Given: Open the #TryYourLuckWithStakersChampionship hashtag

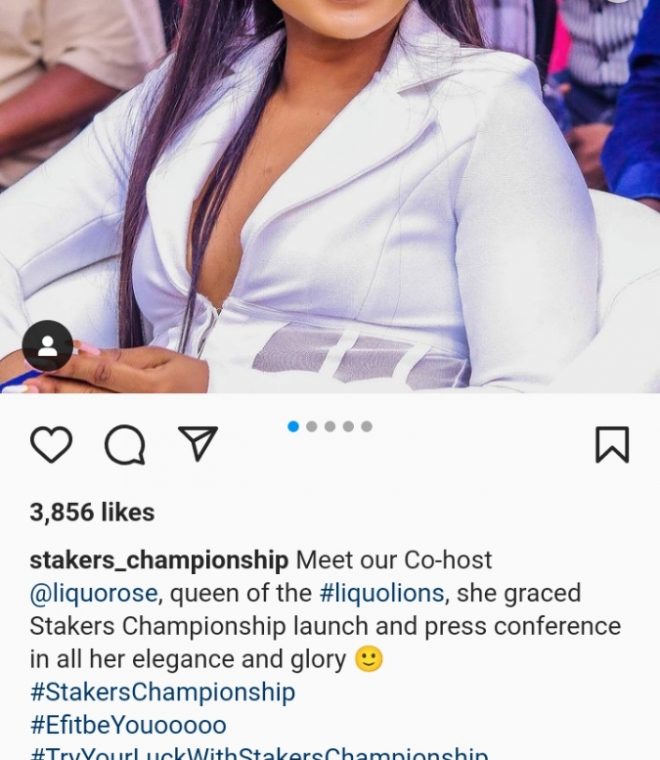Looking at the screenshot, I should pos(259,754).
